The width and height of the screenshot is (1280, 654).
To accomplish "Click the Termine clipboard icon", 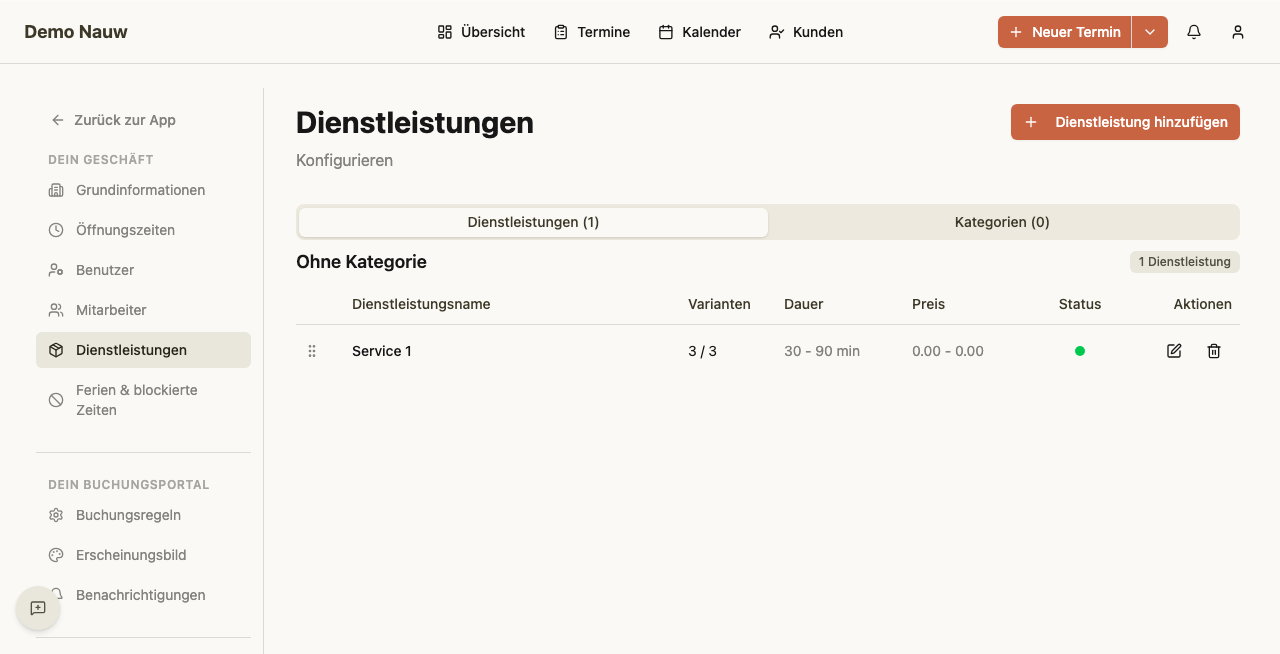I will (x=561, y=32).
